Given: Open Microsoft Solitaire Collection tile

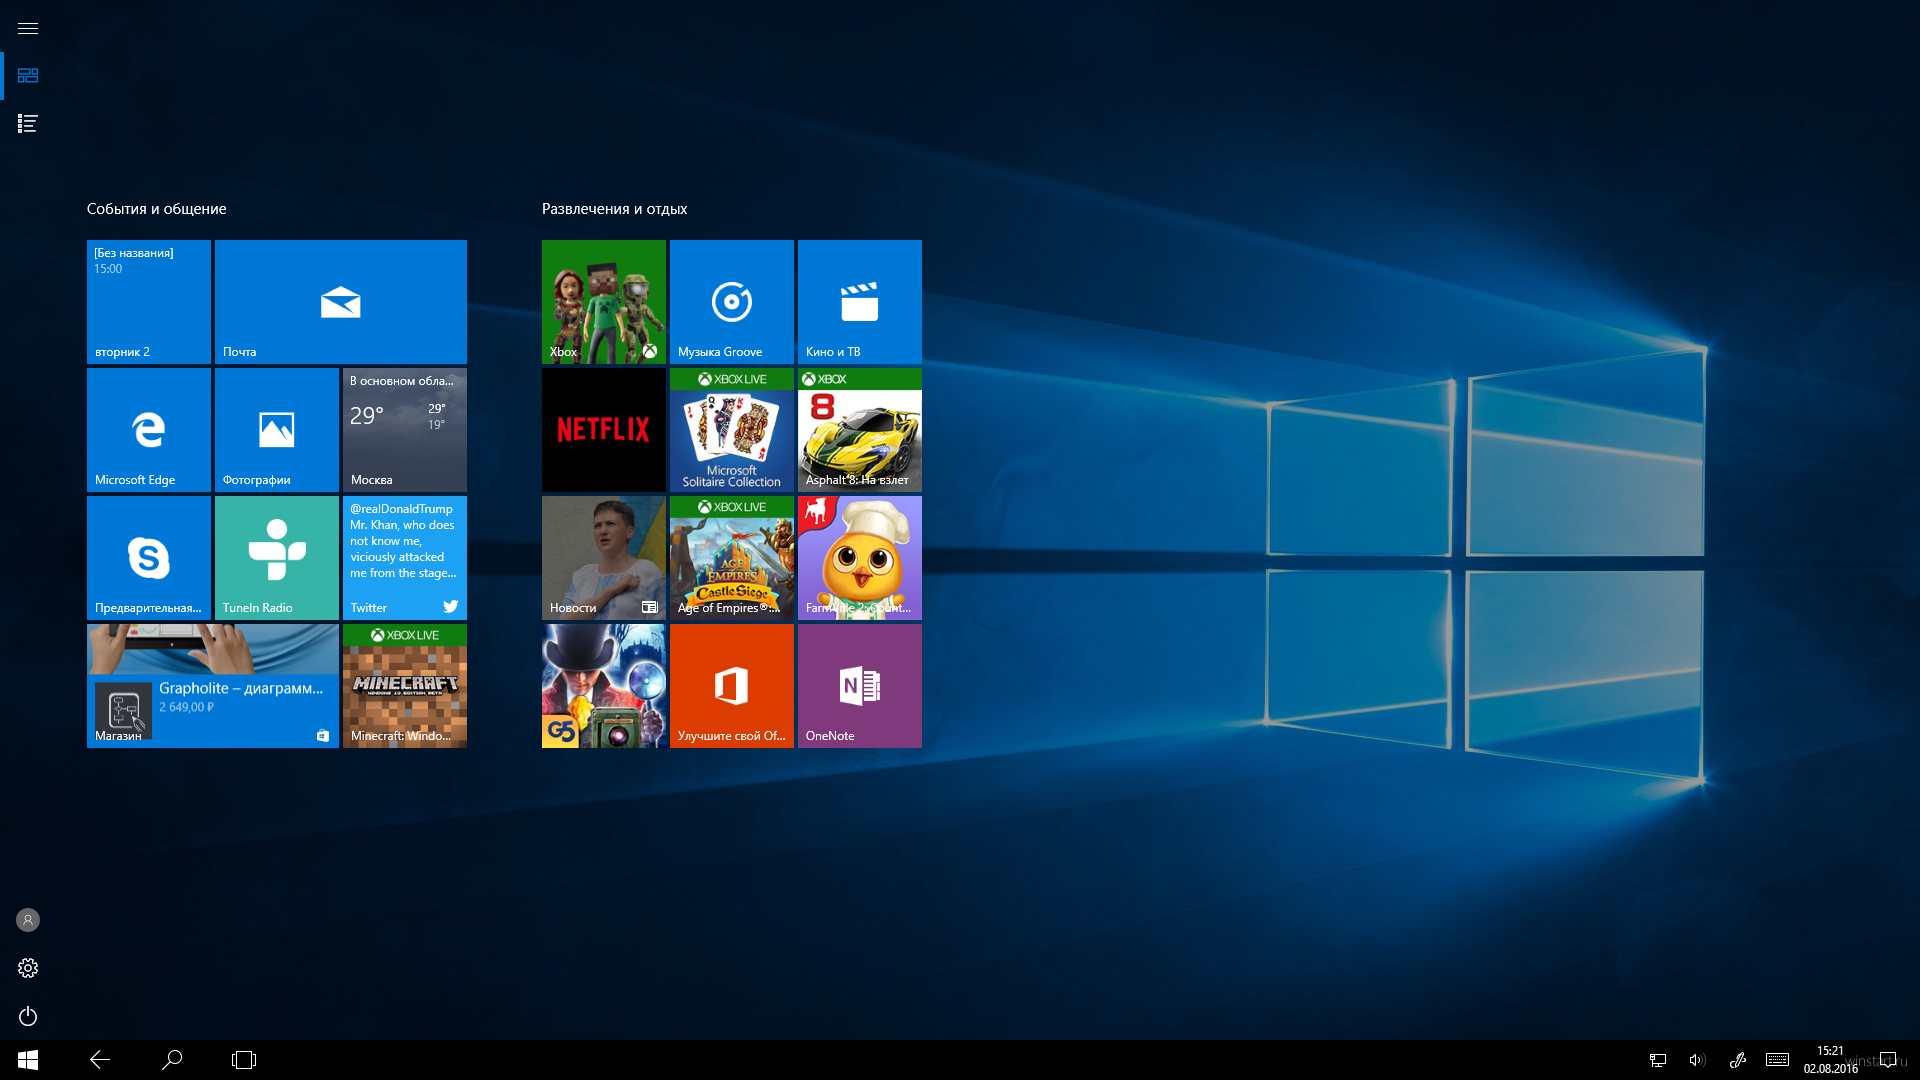Looking at the screenshot, I should point(732,430).
